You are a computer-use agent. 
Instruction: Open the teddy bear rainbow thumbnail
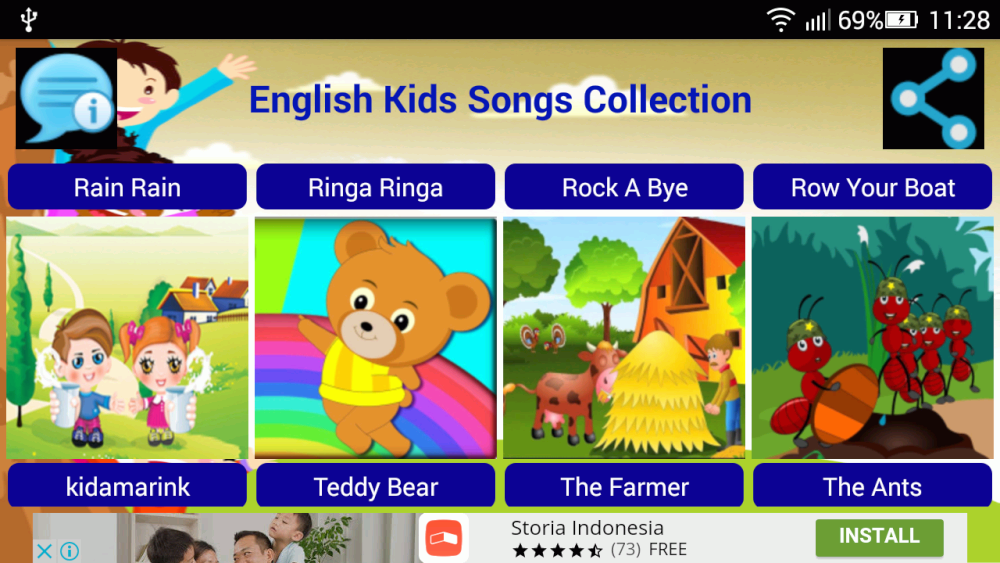click(376, 337)
